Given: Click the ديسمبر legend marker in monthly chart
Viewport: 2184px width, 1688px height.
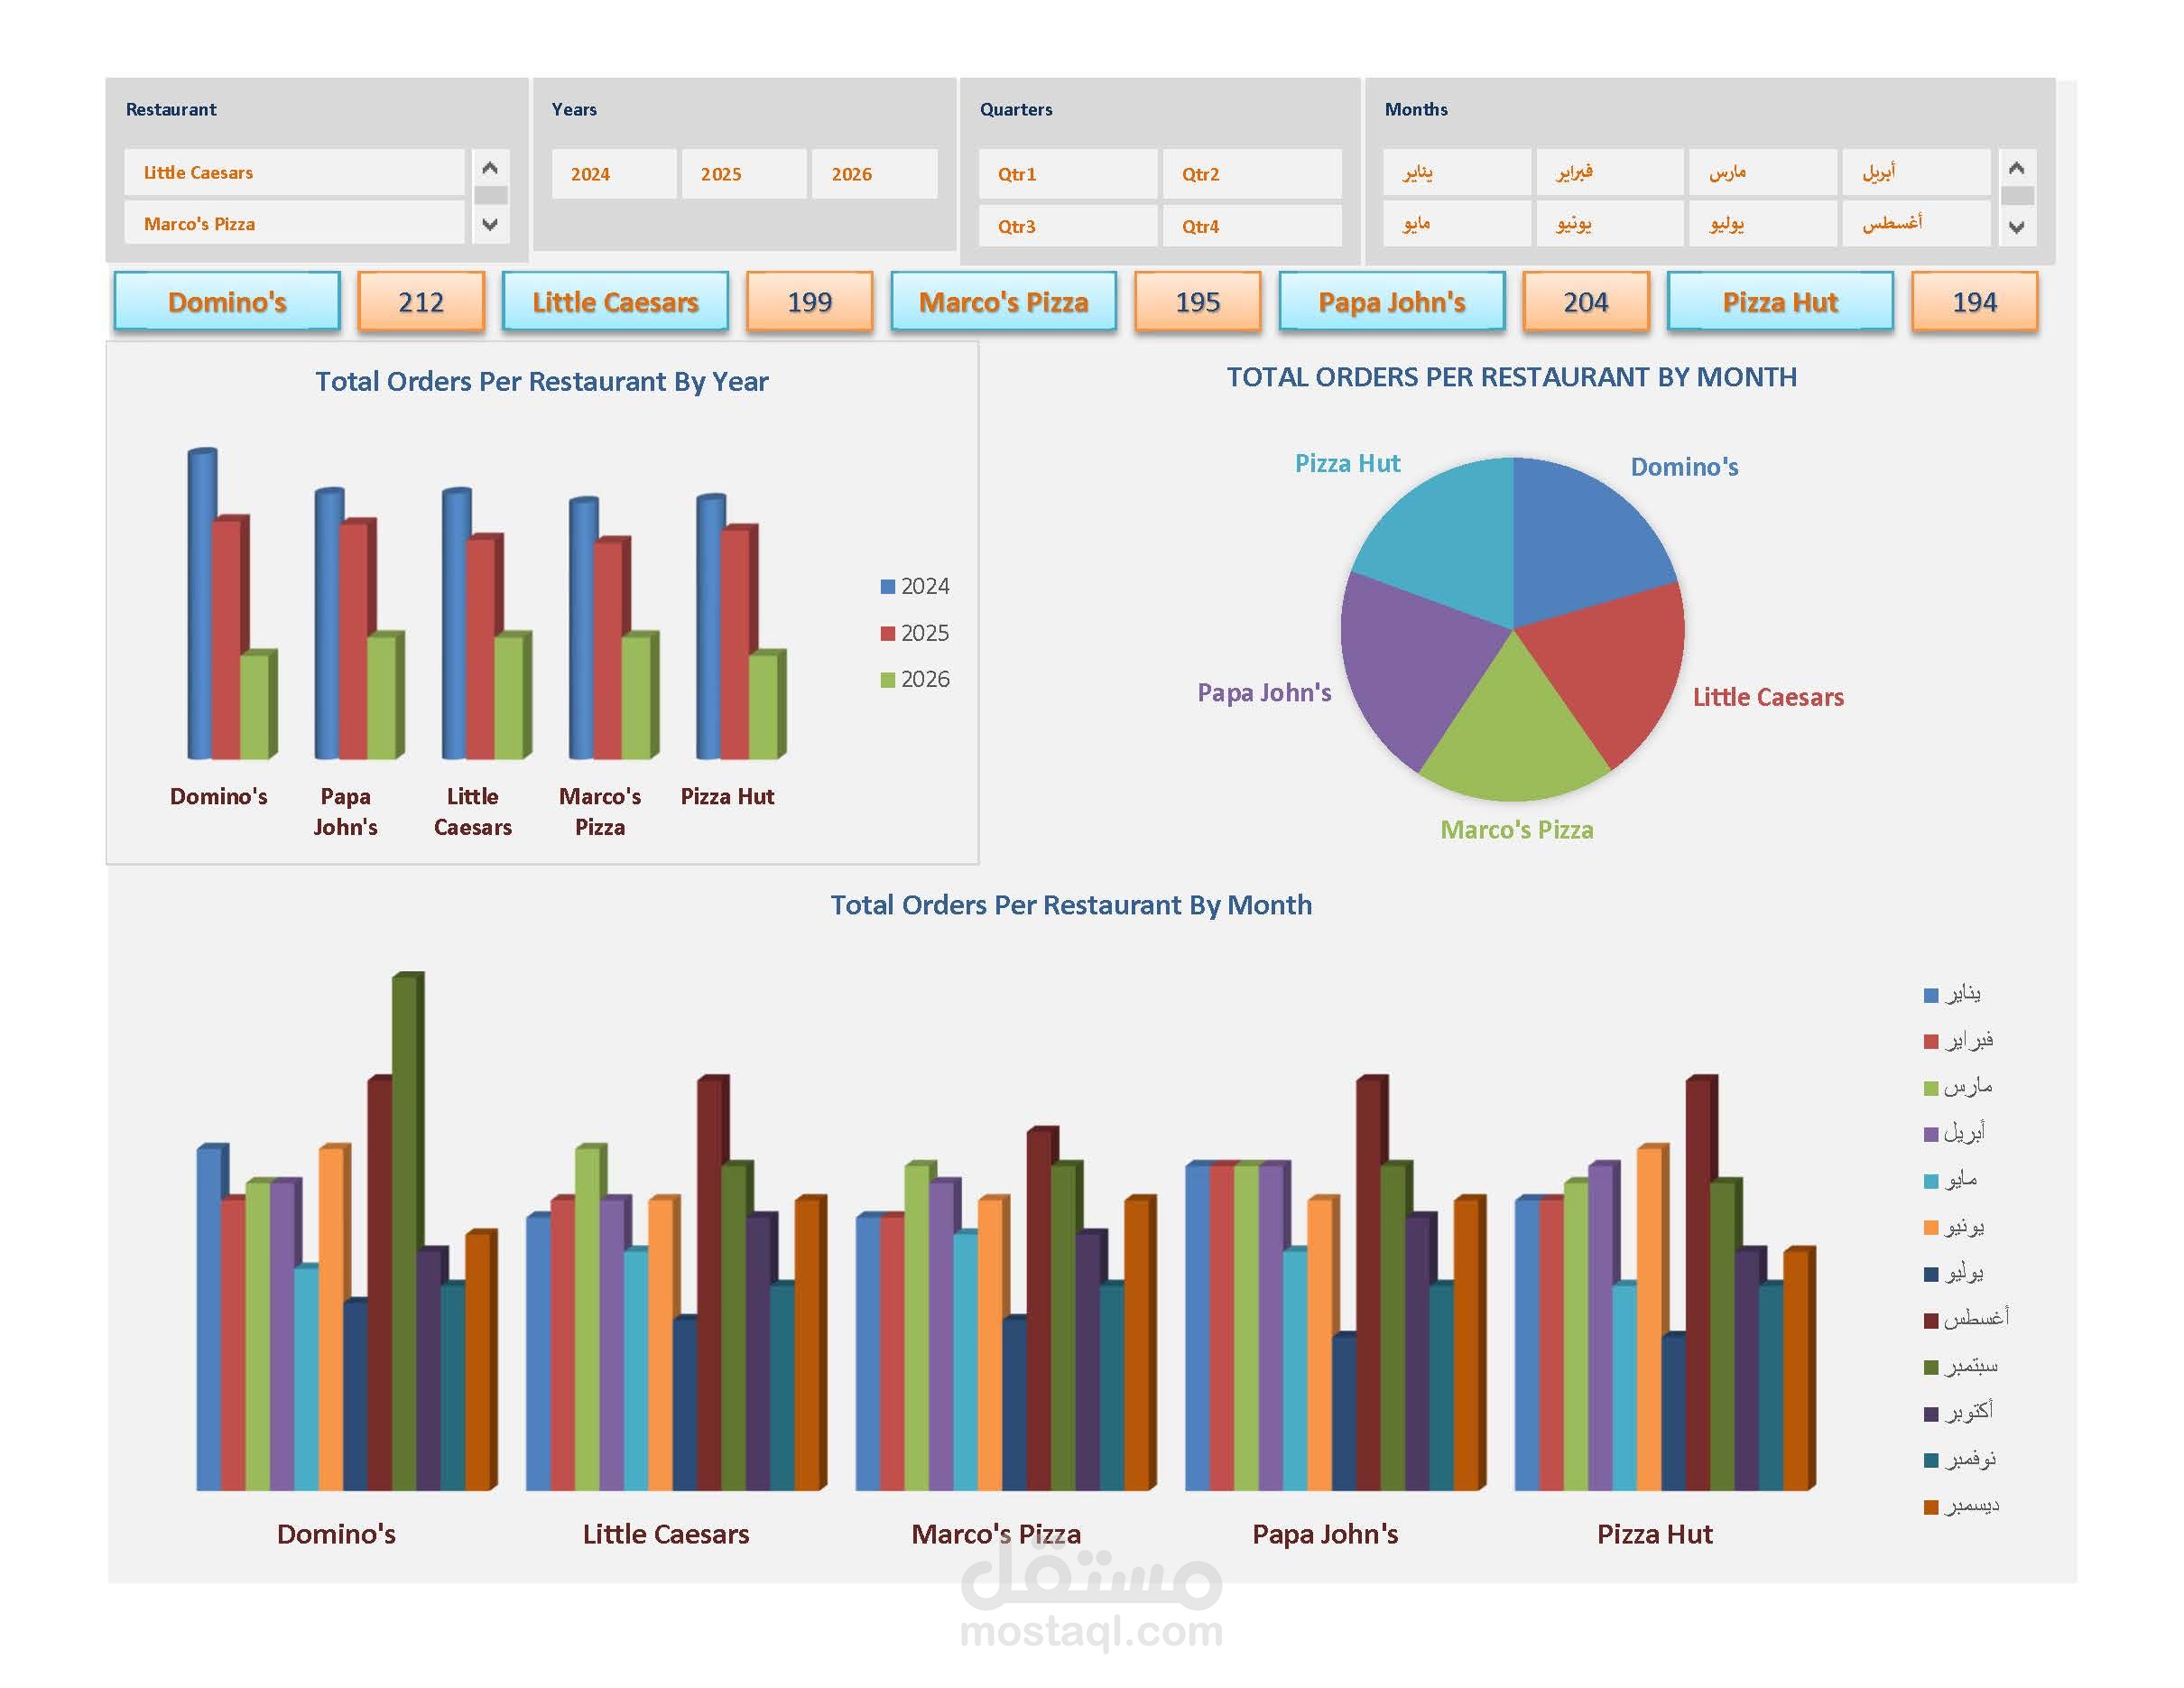Looking at the screenshot, I should tap(1931, 1507).
